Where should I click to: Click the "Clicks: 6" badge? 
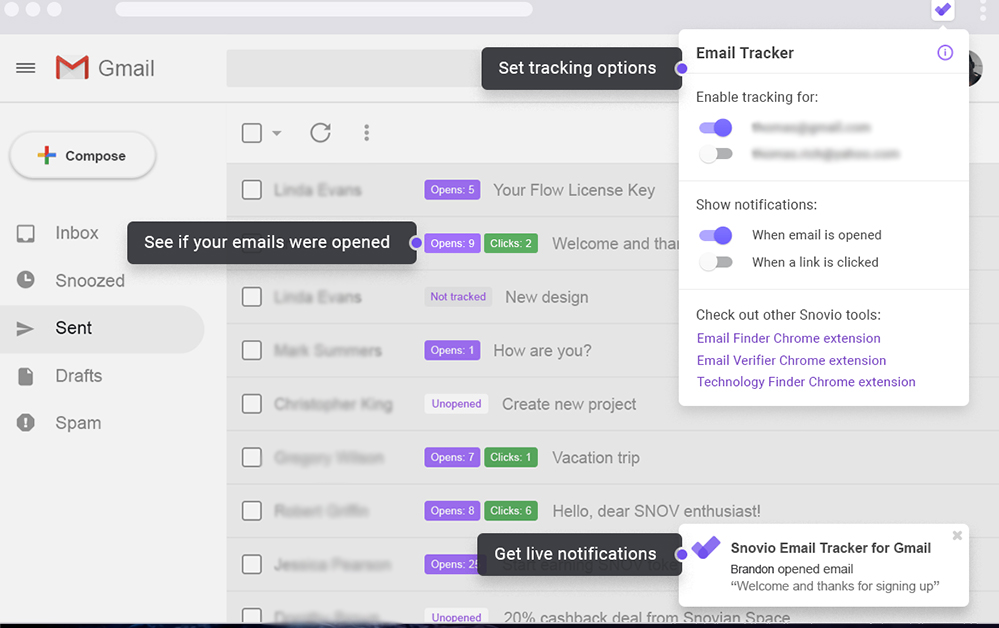[510, 511]
